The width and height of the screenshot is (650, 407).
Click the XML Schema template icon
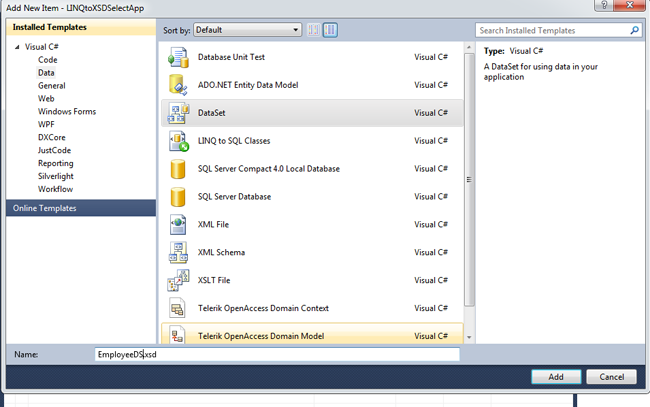pyautogui.click(x=179, y=252)
